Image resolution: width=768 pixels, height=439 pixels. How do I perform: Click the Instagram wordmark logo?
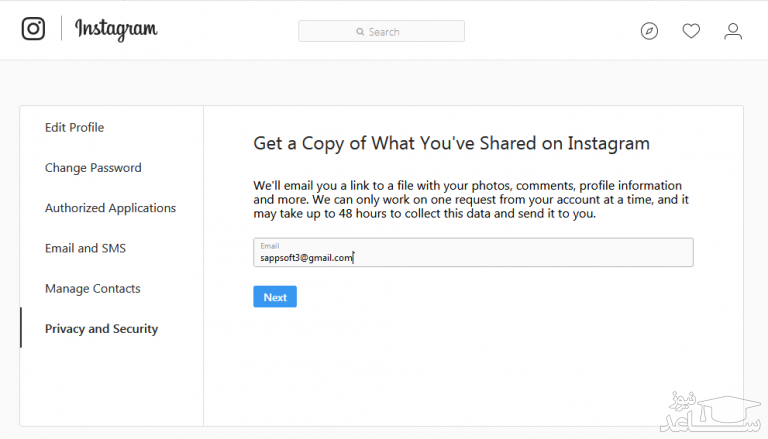click(116, 29)
